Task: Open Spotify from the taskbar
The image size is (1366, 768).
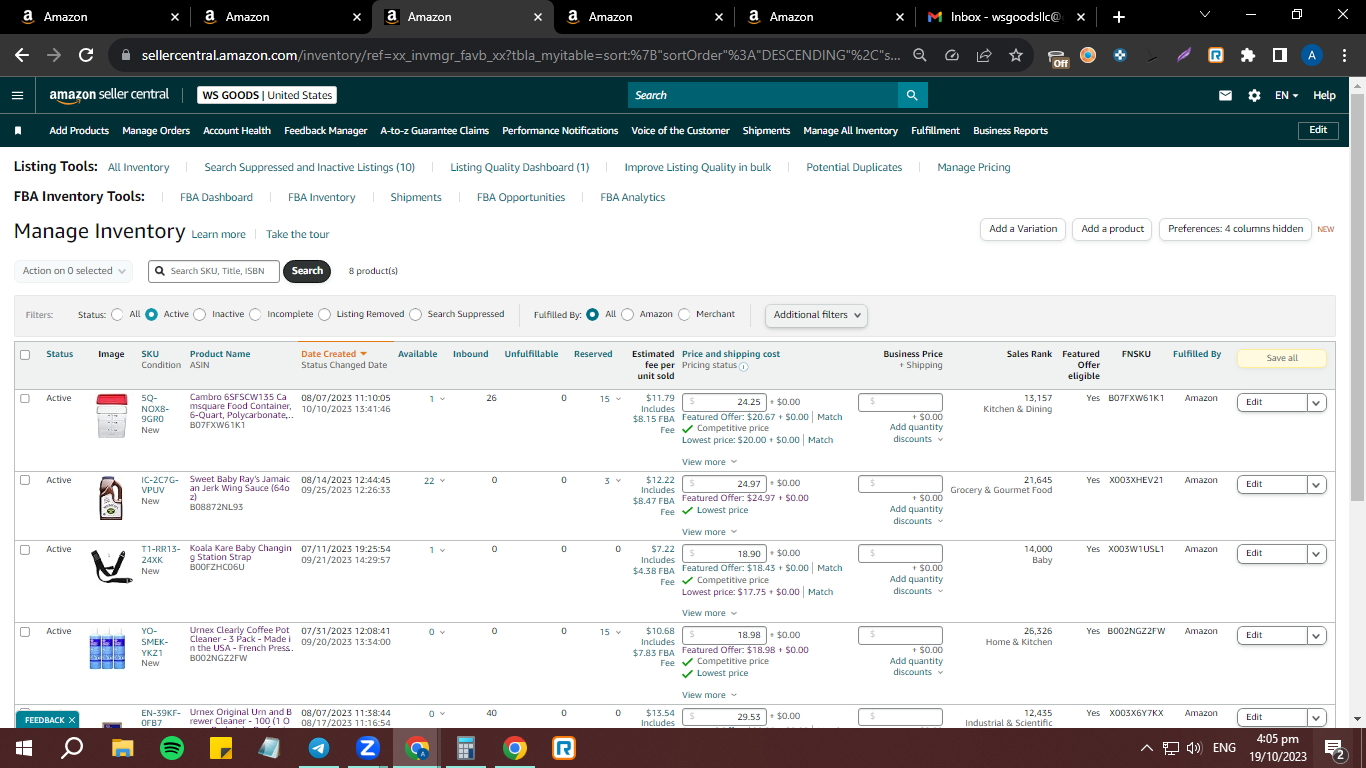Action: [x=172, y=747]
